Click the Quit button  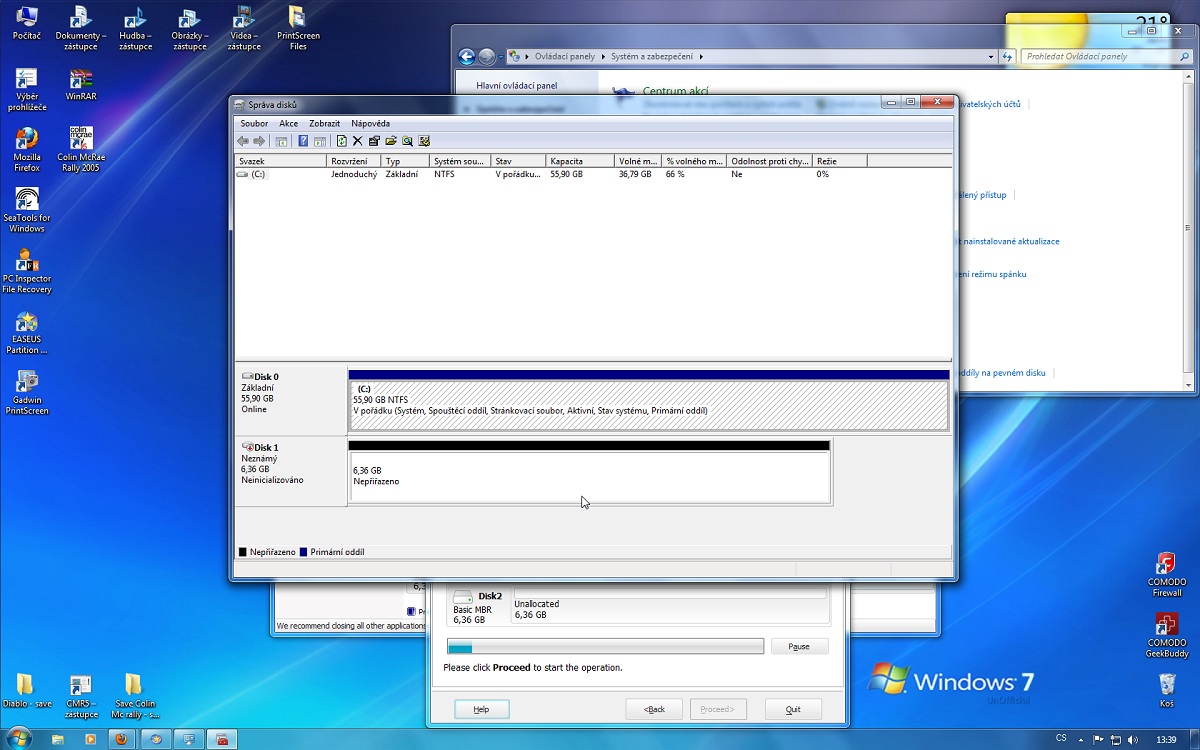(793, 709)
